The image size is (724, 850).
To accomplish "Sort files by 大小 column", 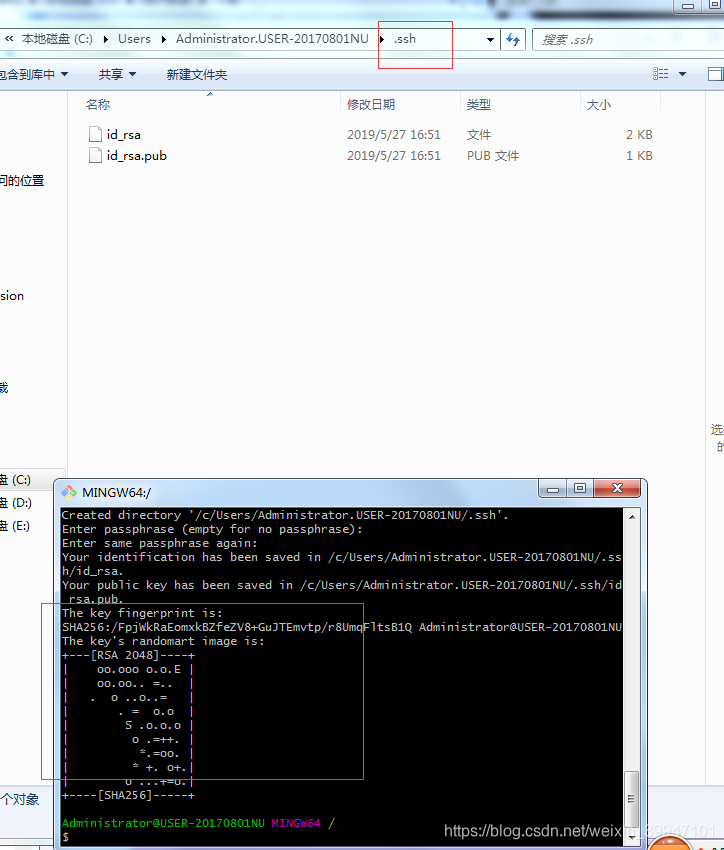I will [x=599, y=105].
